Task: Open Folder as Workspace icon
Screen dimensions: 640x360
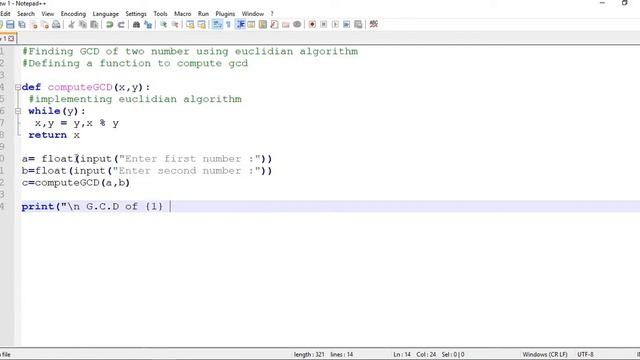Action: tap(286, 24)
